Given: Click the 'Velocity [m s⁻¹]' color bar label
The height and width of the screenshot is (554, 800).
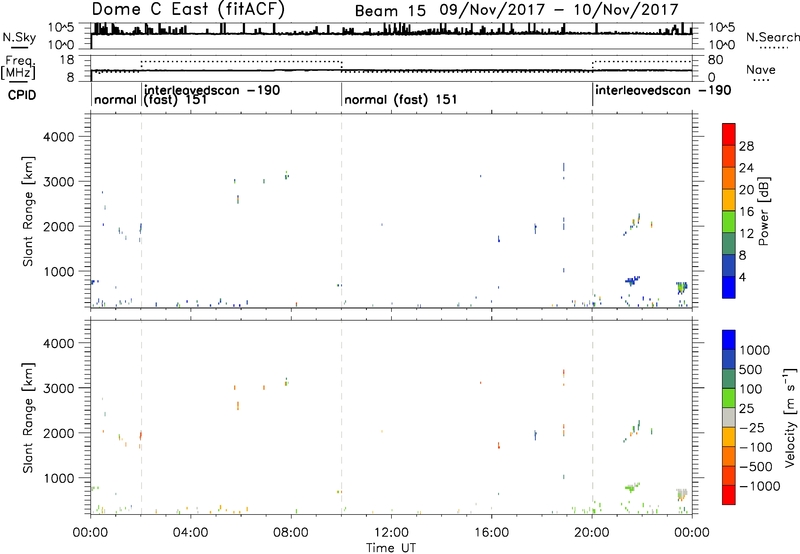Looking at the screenshot, I should 789,417.
